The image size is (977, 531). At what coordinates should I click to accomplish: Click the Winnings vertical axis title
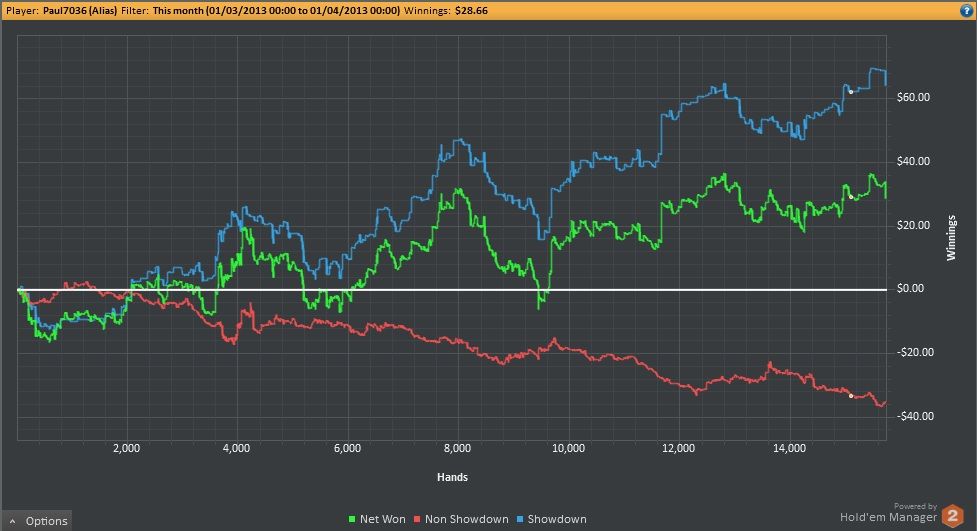(x=951, y=237)
